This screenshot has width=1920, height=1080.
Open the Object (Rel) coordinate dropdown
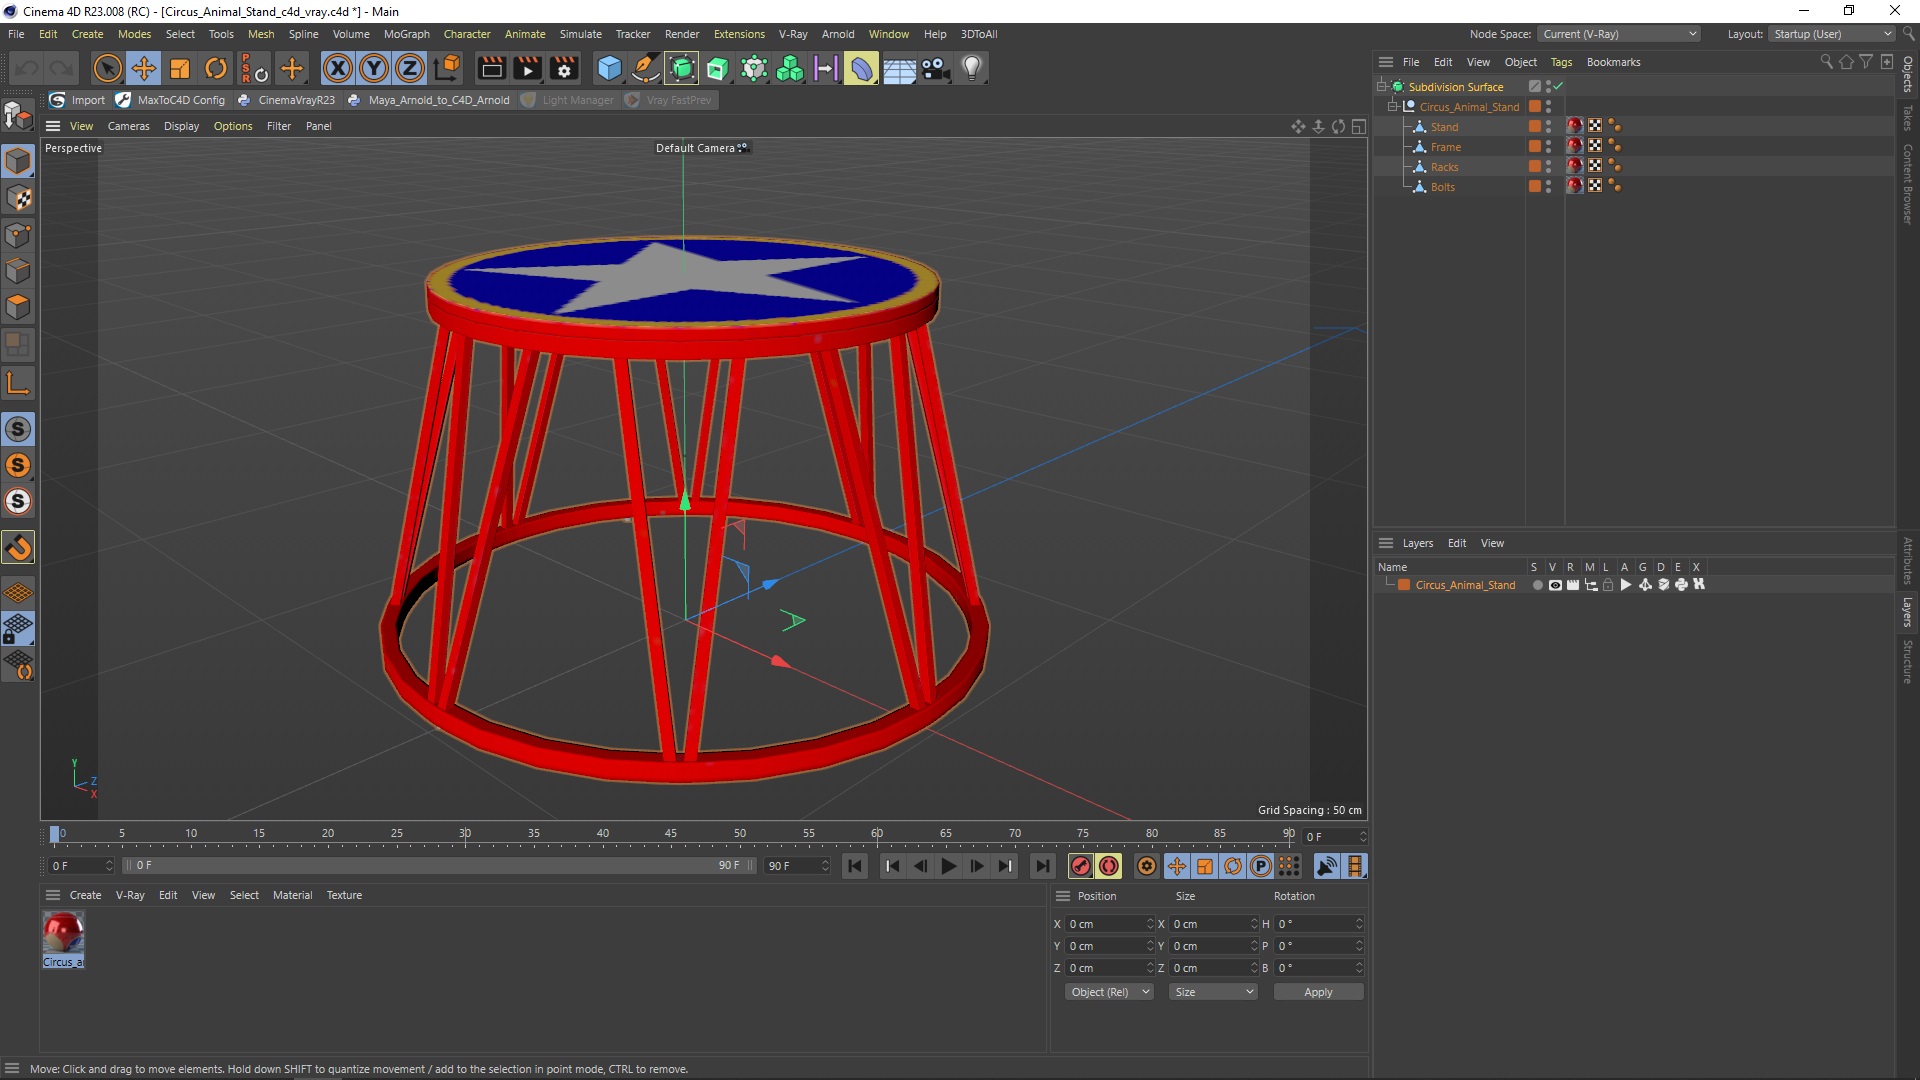click(1109, 992)
